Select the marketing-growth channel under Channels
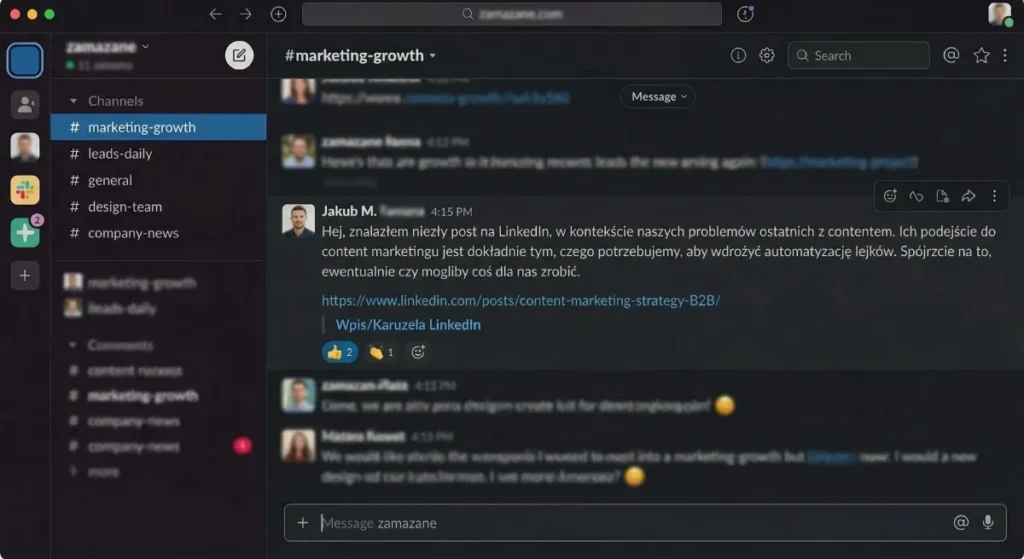Viewport: 1024px width, 559px height. pyautogui.click(x=159, y=127)
